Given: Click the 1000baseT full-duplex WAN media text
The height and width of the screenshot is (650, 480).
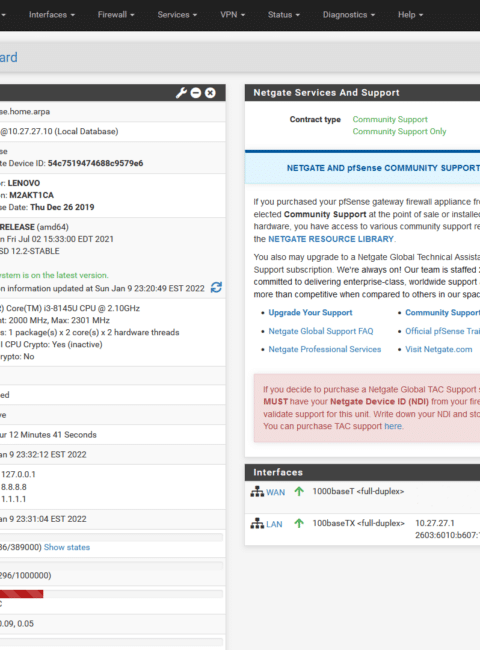Looking at the screenshot, I should point(358,491).
